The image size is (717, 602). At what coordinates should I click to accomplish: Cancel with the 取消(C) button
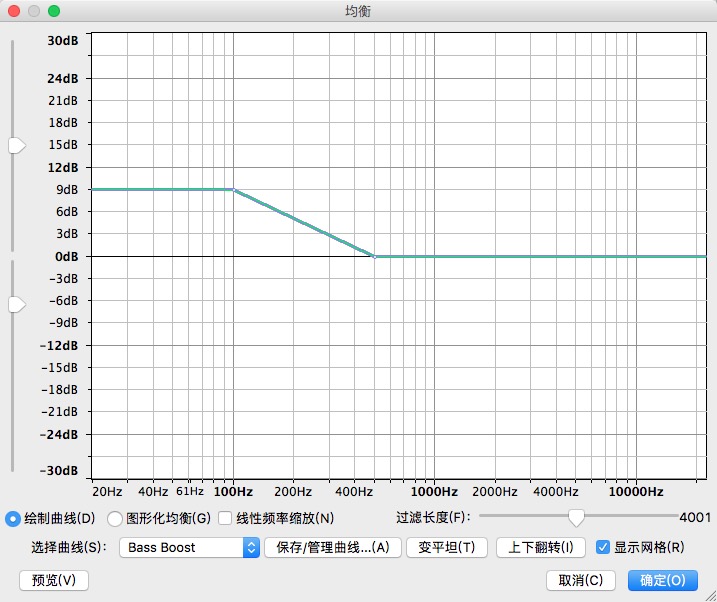(x=580, y=580)
